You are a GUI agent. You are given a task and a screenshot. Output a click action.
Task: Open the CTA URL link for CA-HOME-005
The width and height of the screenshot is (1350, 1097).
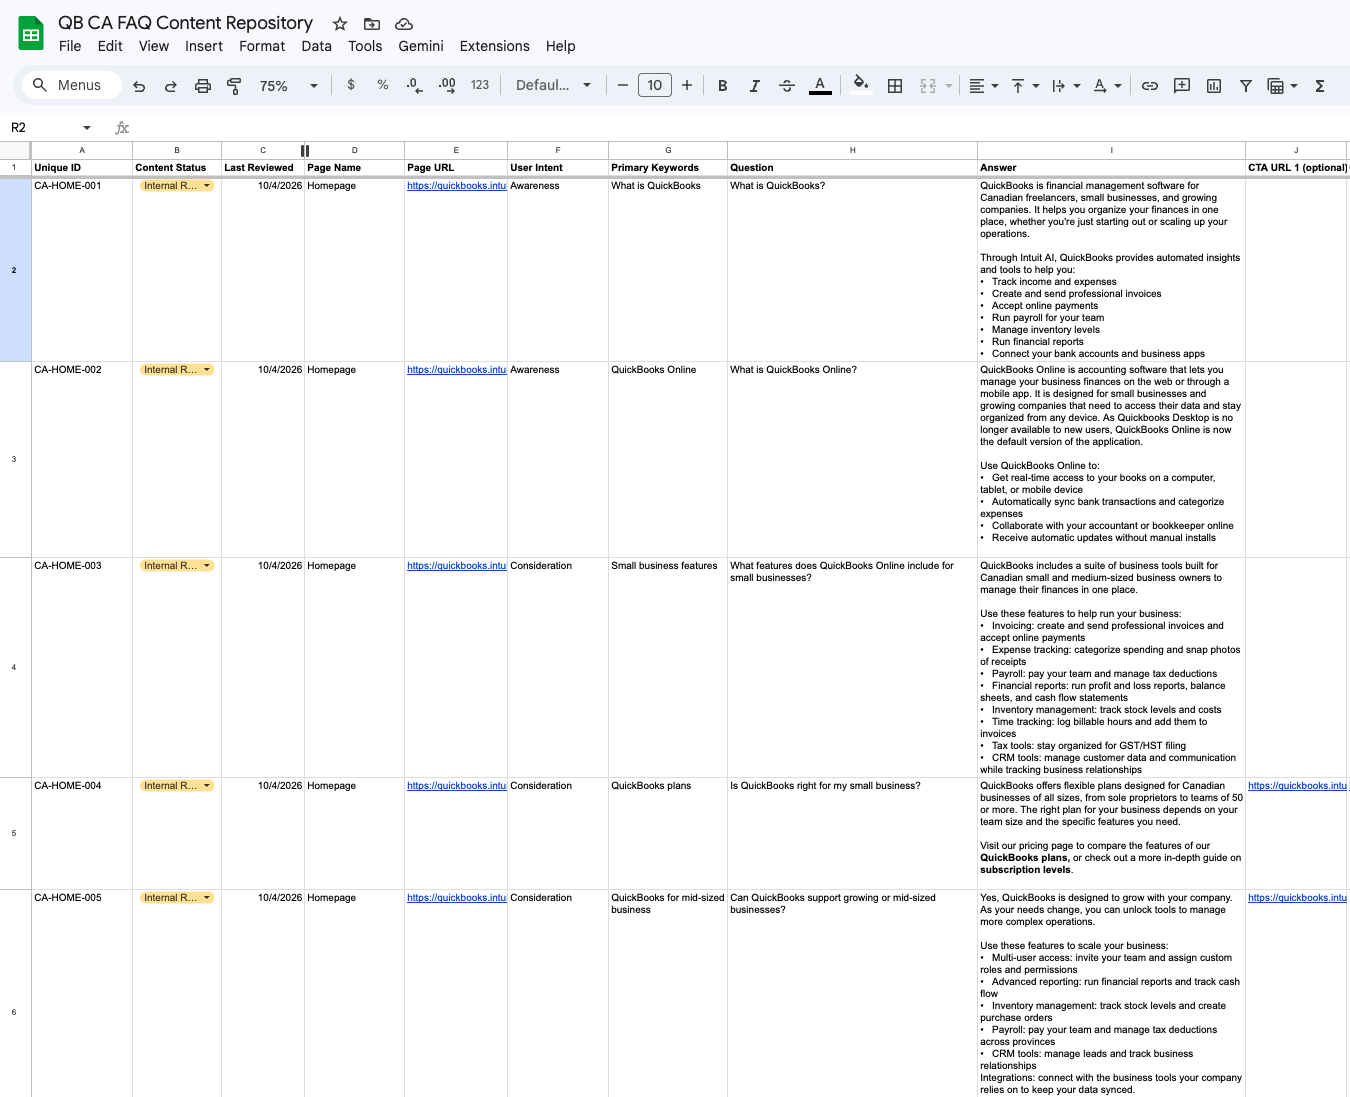tap(1297, 898)
